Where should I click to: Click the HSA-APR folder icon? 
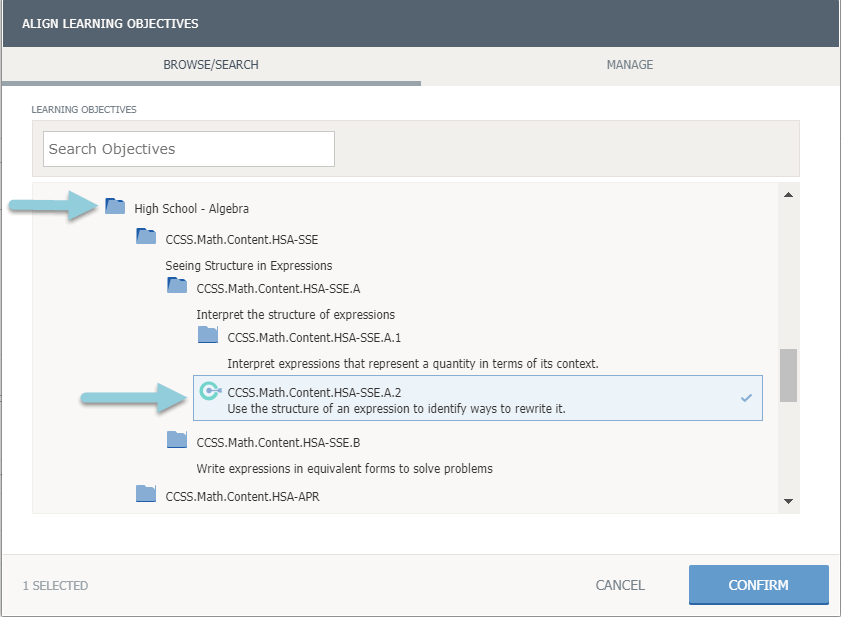146,493
